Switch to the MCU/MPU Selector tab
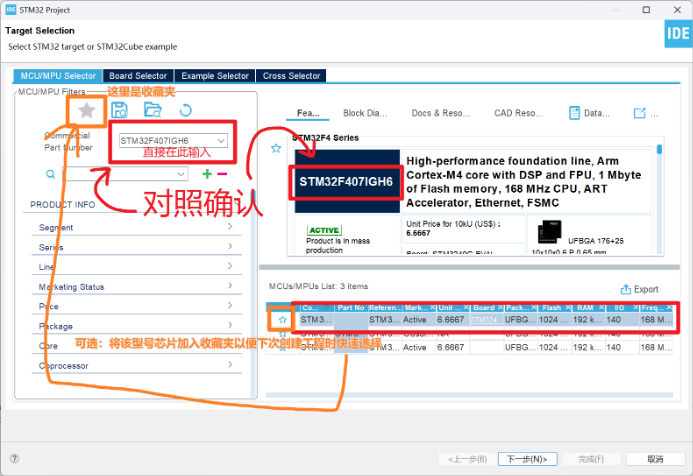This screenshot has width=693, height=476. (58, 76)
